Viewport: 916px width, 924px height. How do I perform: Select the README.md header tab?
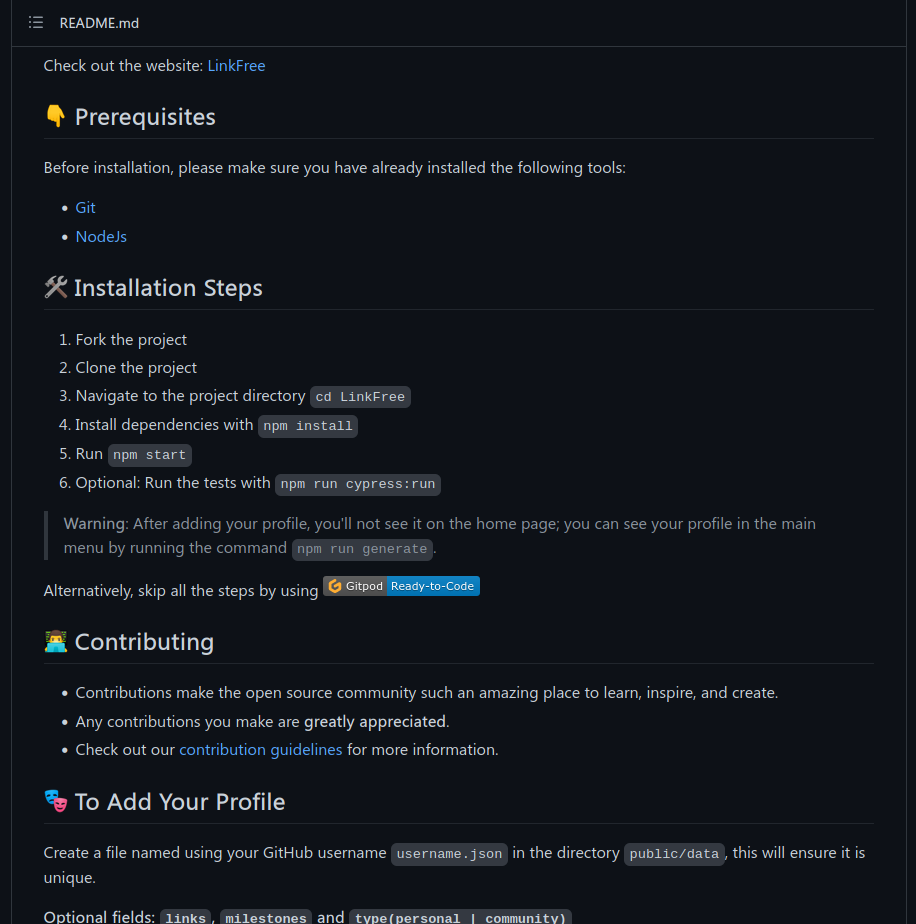pyautogui.click(x=99, y=22)
